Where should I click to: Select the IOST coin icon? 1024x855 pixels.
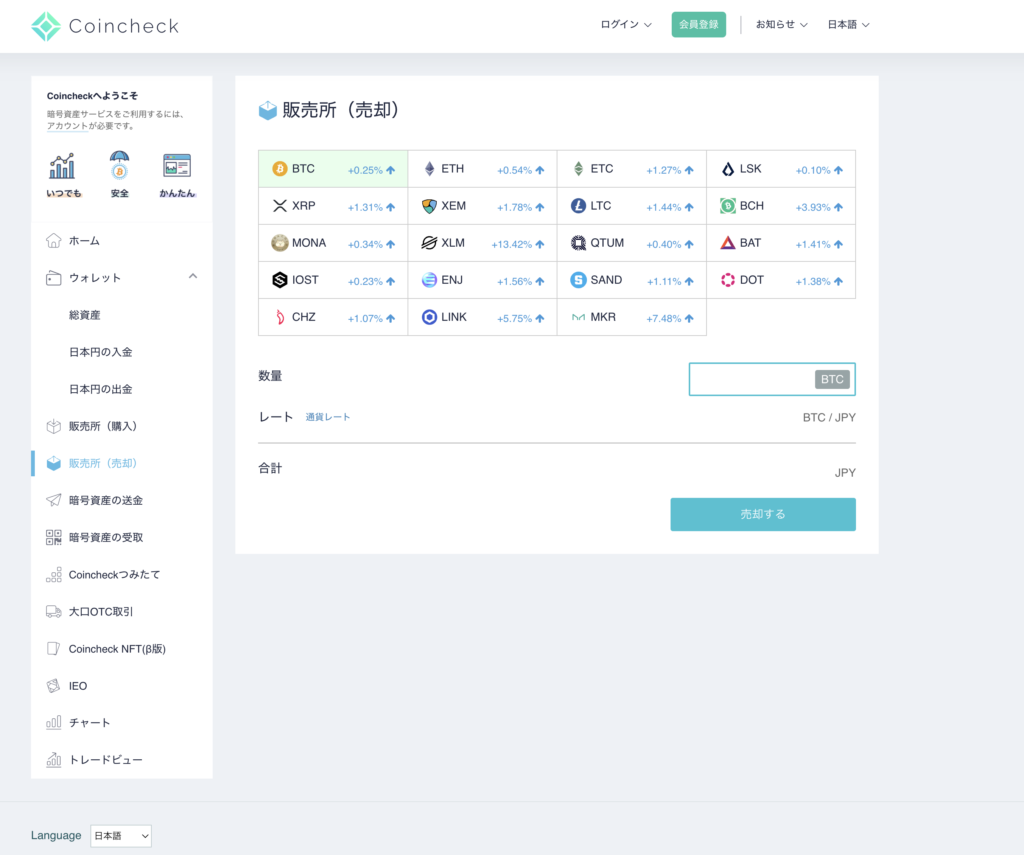click(280, 280)
